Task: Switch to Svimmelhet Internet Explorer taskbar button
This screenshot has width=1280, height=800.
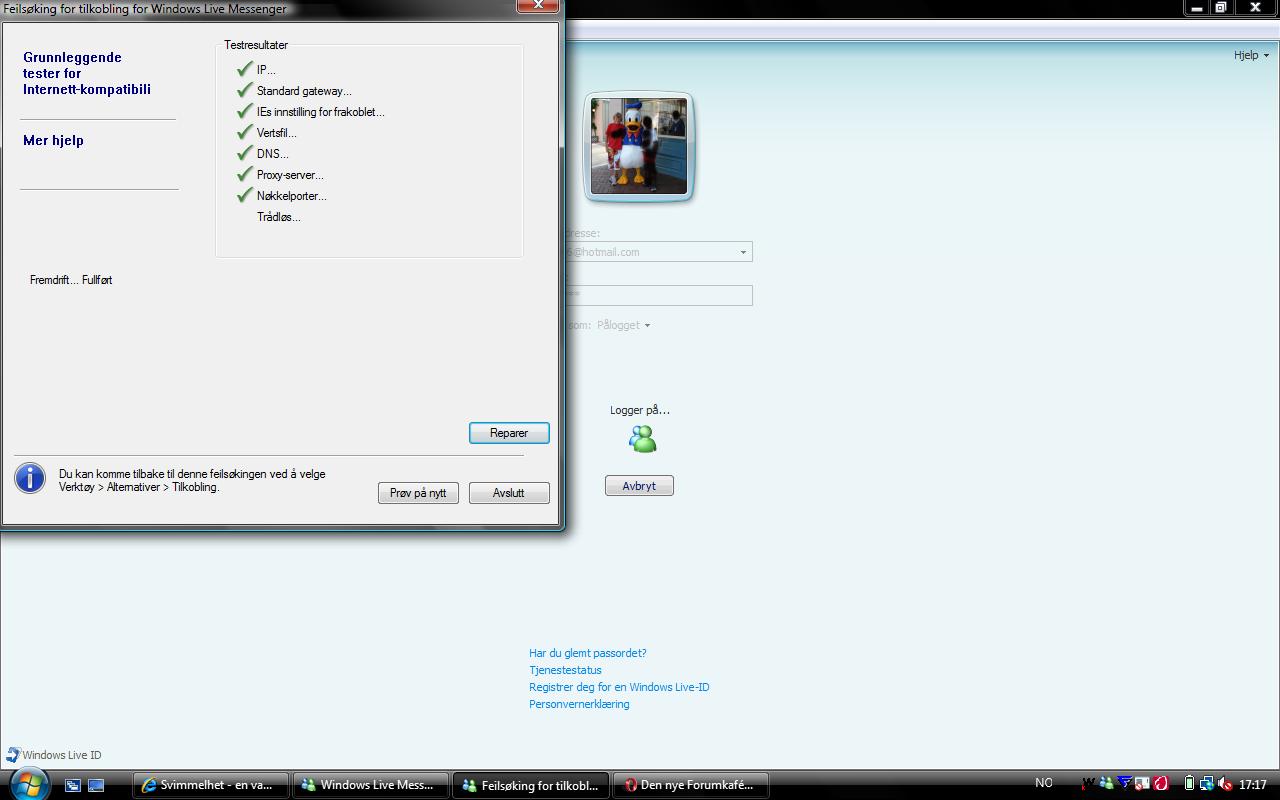Action: (x=210, y=785)
